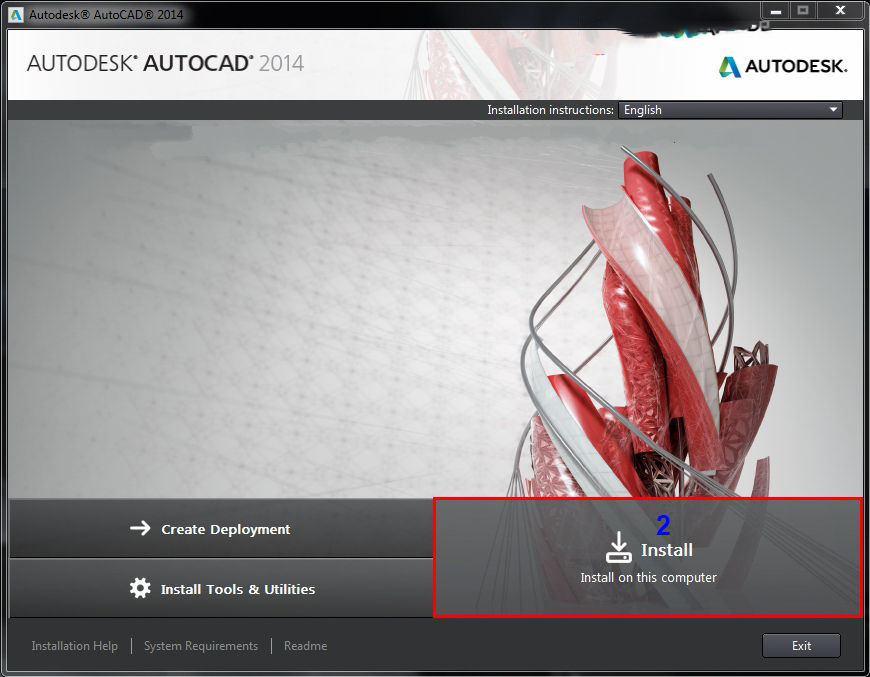This screenshot has height=677, width=870.
Task: Expand the English dropdown arrow
Action: point(833,110)
